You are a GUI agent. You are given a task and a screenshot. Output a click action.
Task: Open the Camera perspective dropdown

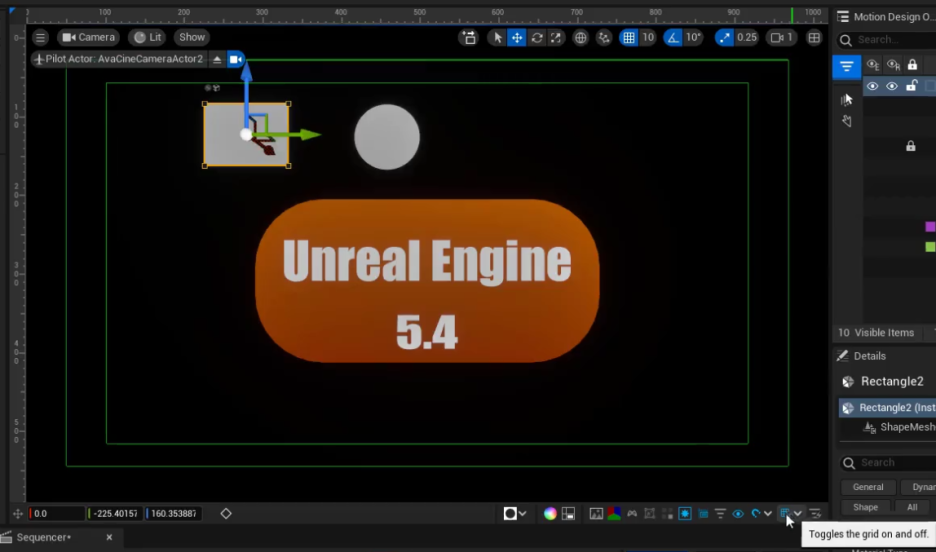(x=88, y=37)
